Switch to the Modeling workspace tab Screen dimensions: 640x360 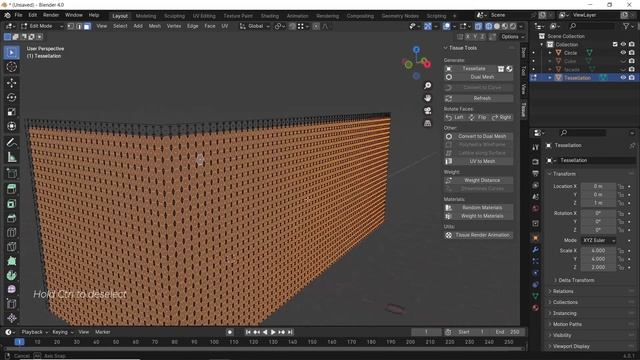(x=146, y=16)
